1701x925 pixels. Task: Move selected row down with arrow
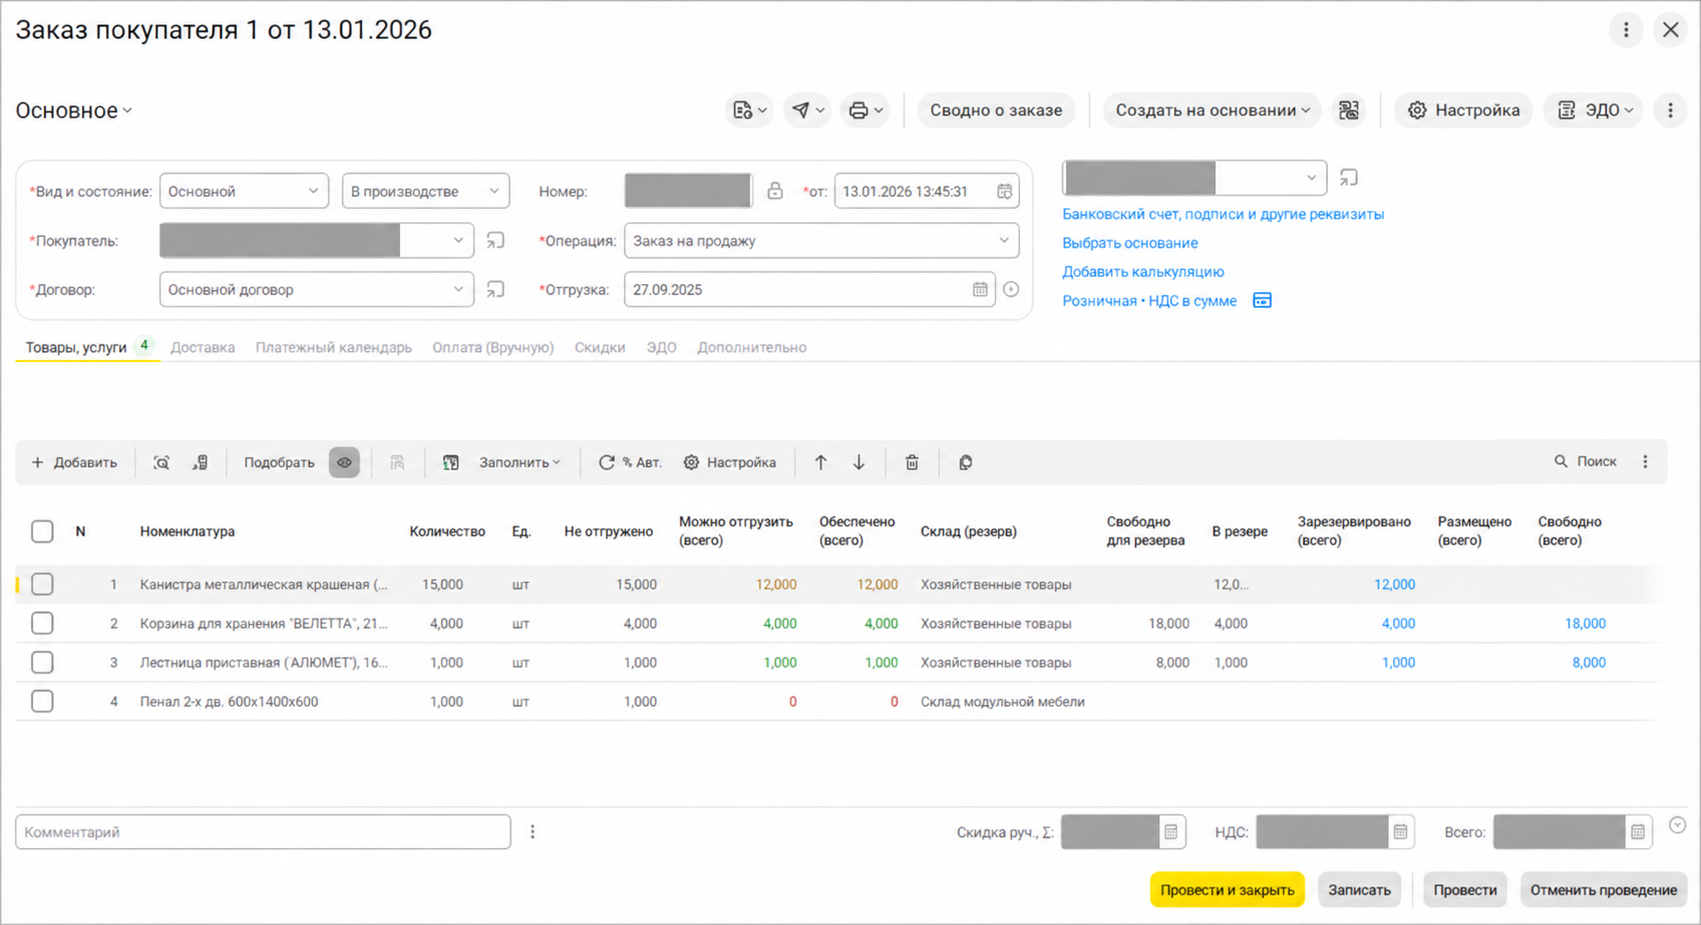click(859, 462)
